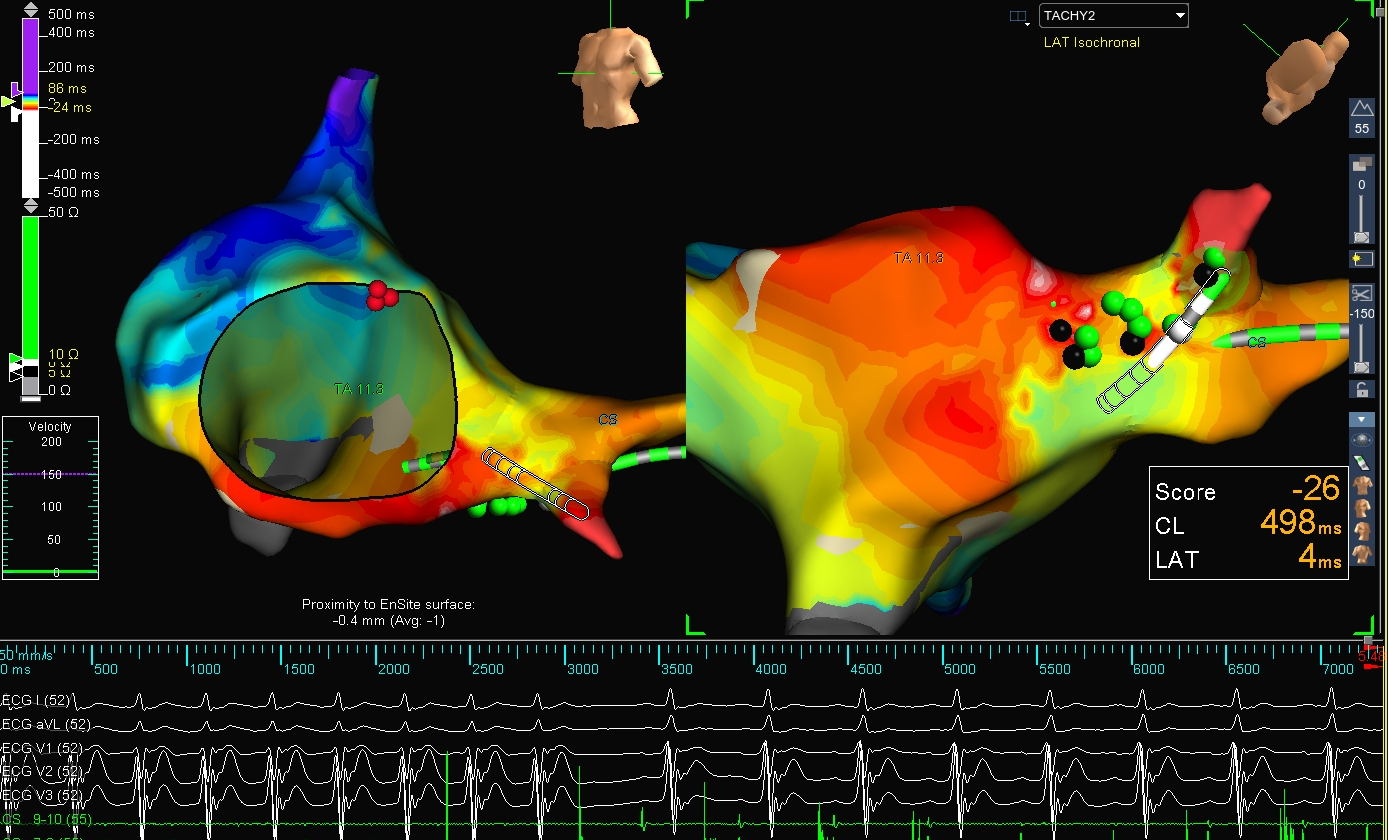Click the overlapping squares translucency icon

click(x=1361, y=164)
